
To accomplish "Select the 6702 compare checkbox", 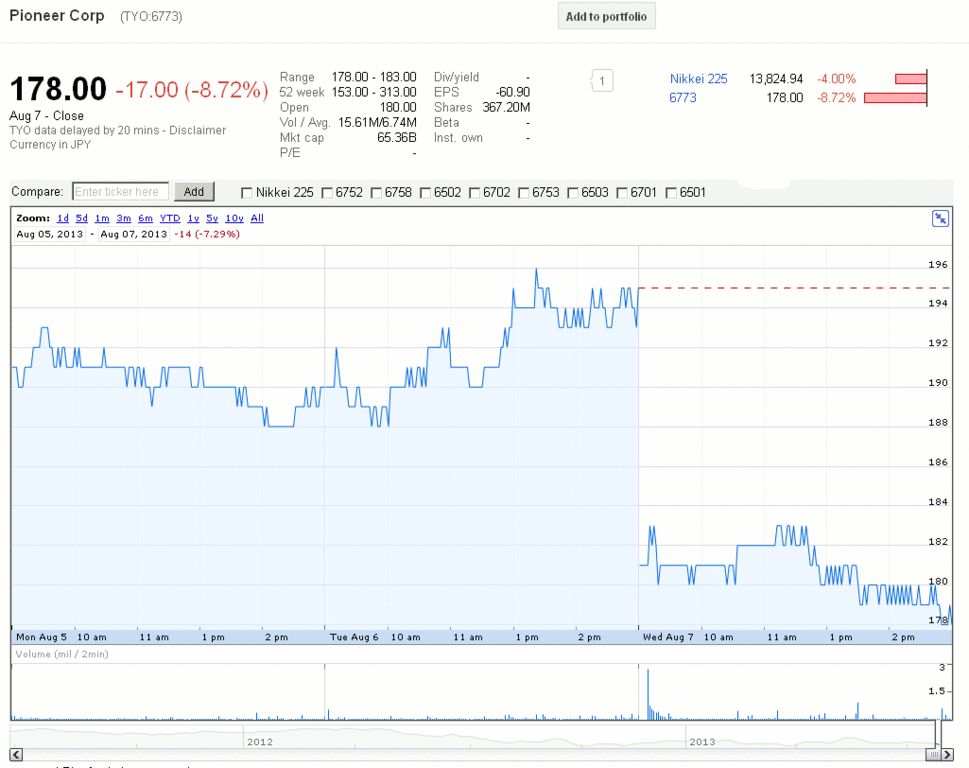I will pos(475,193).
